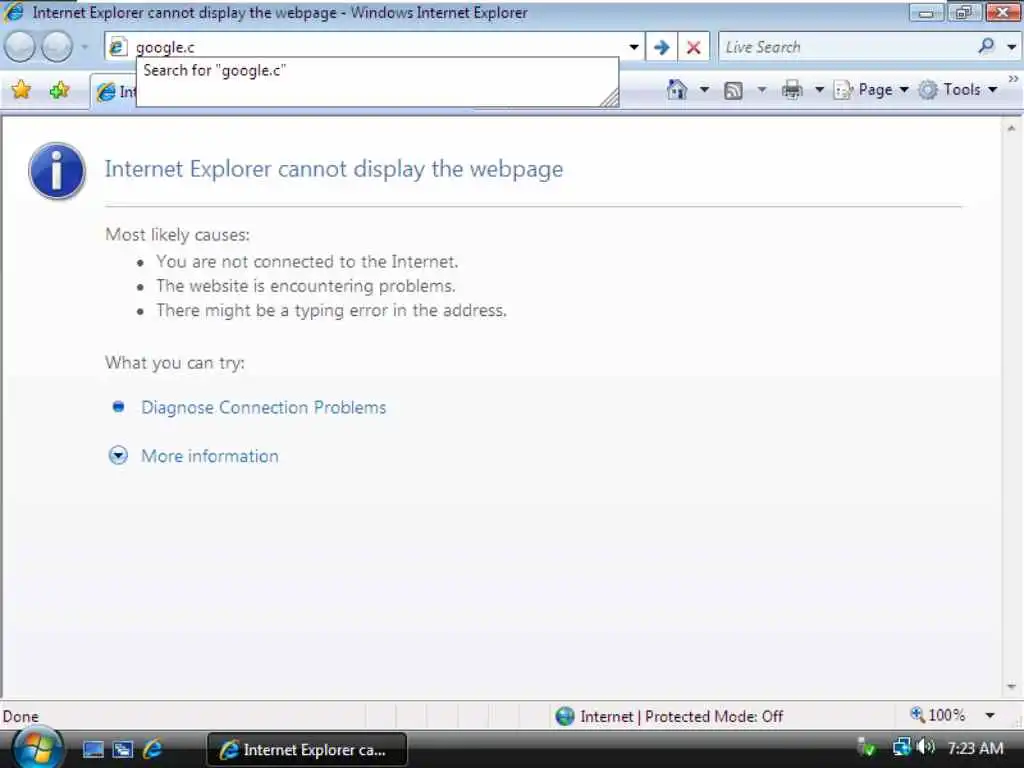Image resolution: width=1024 pixels, height=768 pixels.
Task: Open the Tools menu
Action: pos(958,89)
